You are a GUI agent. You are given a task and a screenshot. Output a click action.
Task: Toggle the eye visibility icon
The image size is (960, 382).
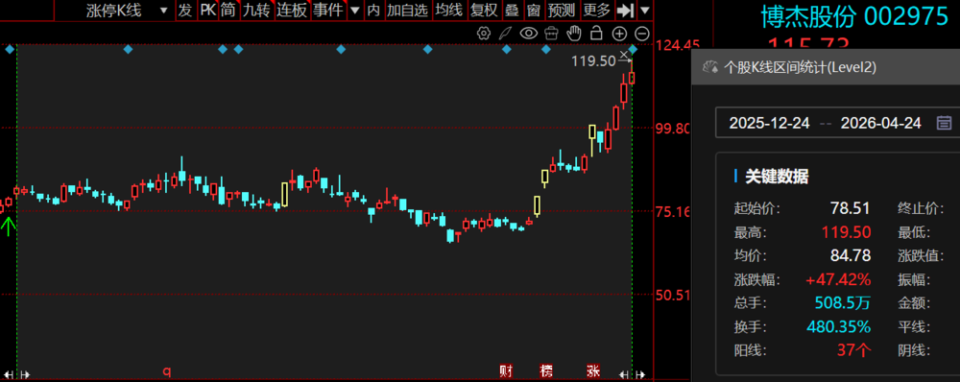[x=528, y=33]
